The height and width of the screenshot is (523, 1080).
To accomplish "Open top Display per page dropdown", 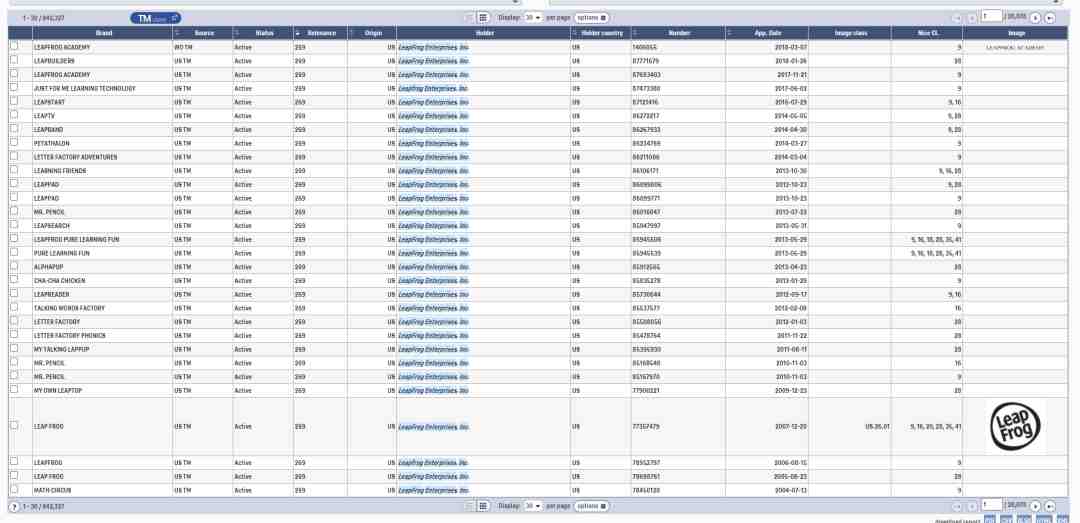I will (533, 17).
